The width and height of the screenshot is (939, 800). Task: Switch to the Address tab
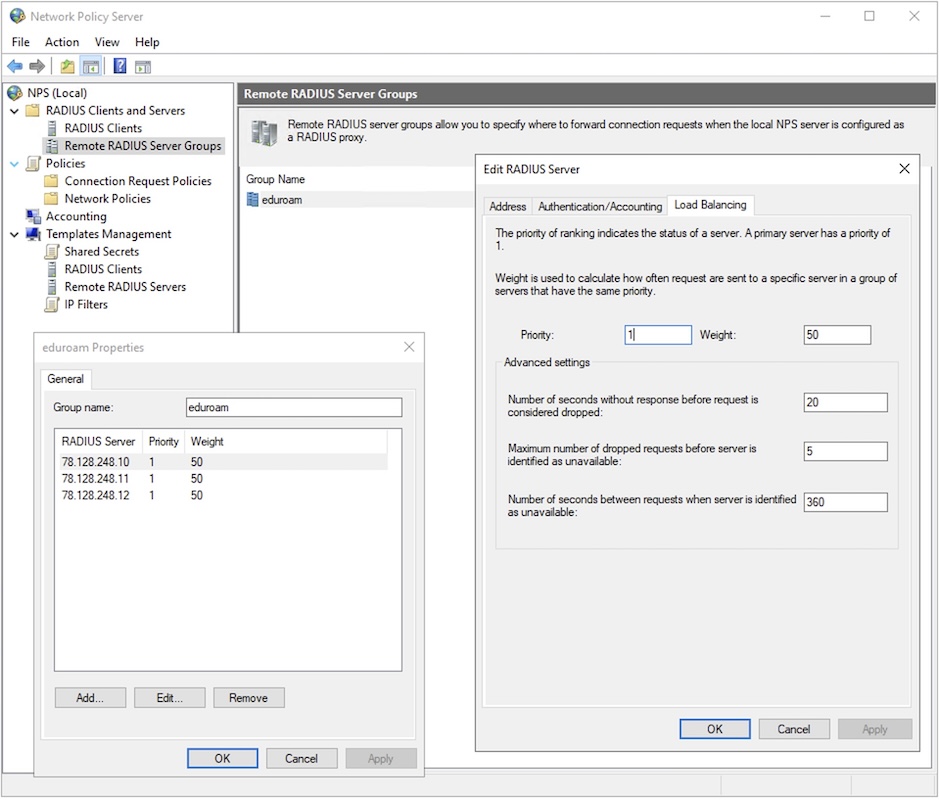click(x=507, y=207)
